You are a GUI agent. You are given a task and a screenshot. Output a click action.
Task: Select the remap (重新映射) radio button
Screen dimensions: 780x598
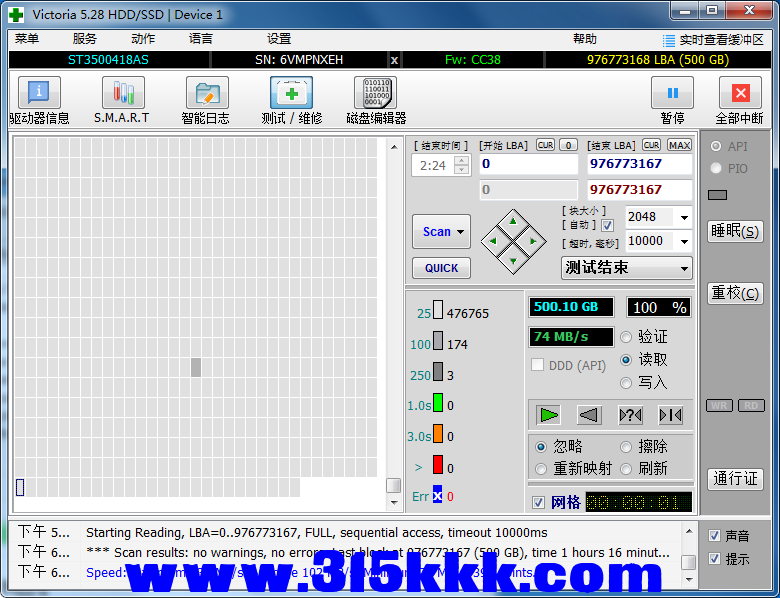click(x=541, y=469)
